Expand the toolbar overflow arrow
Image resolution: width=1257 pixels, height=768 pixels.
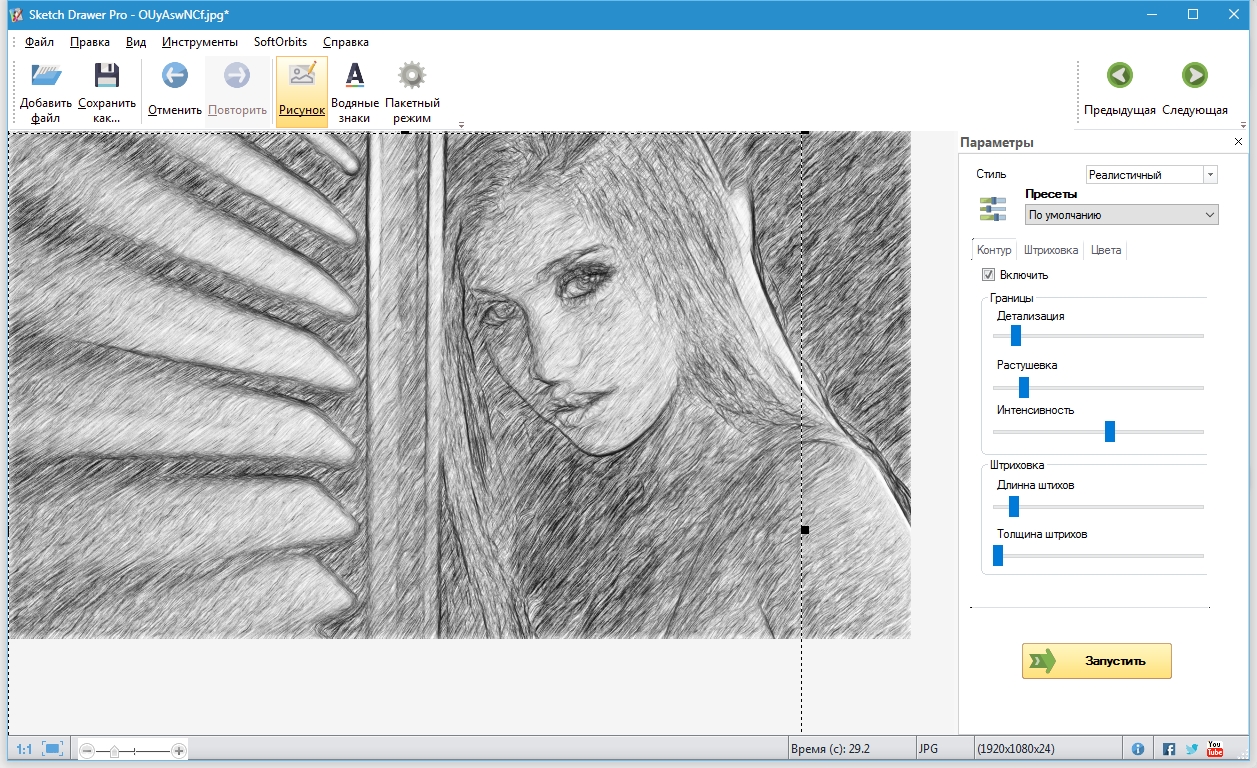point(461,125)
